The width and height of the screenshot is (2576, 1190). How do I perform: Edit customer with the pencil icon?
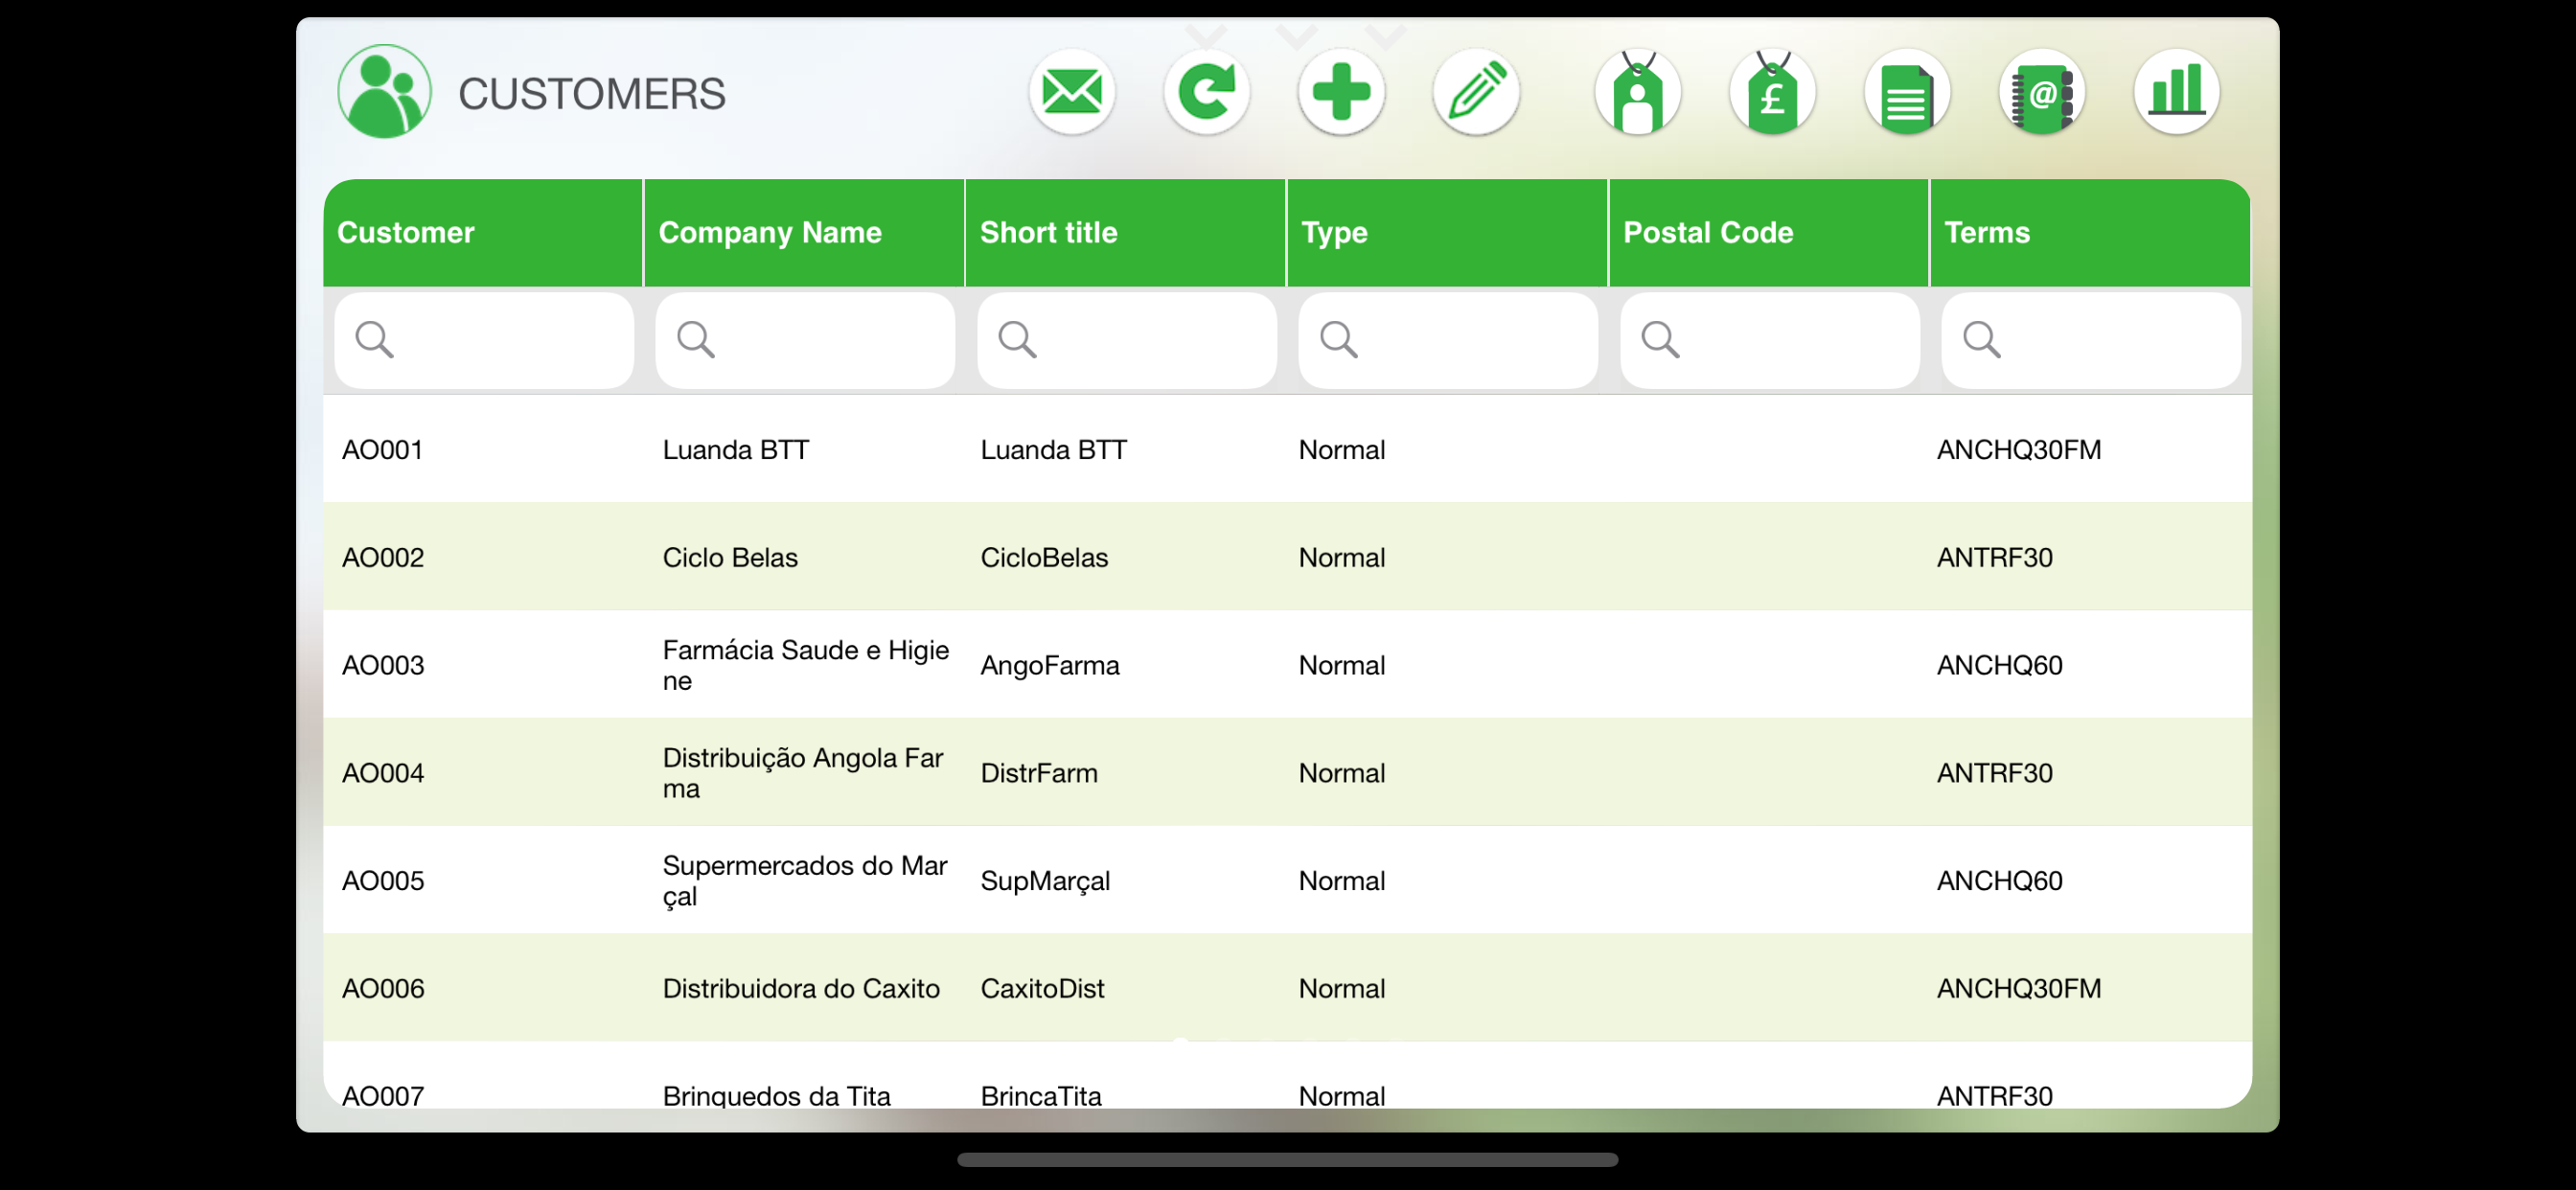1476,93
